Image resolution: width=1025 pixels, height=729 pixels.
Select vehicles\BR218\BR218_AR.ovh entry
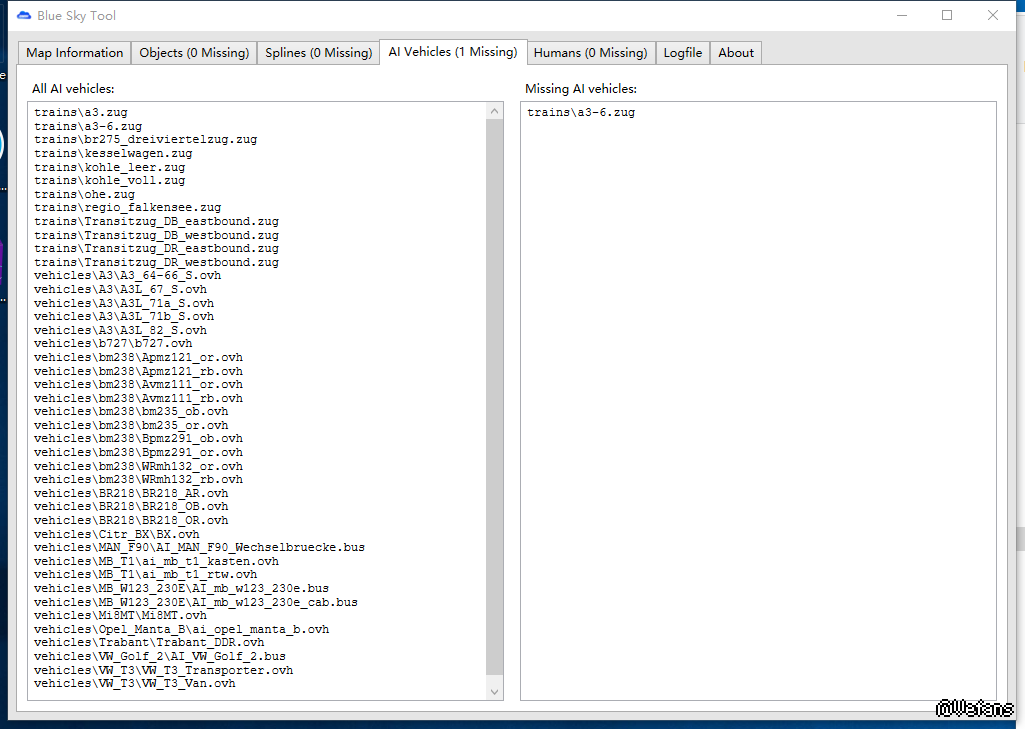[x=131, y=494]
